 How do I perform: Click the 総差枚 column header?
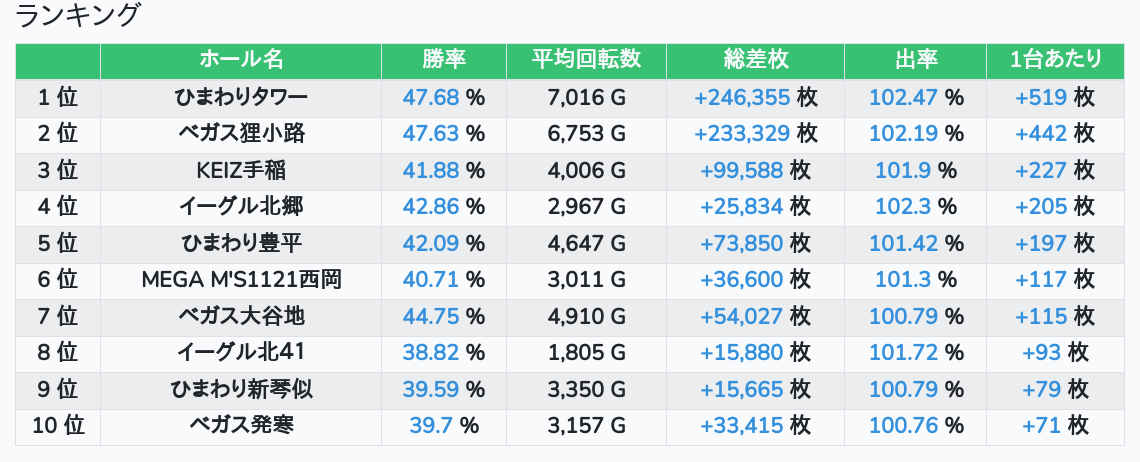(755, 60)
